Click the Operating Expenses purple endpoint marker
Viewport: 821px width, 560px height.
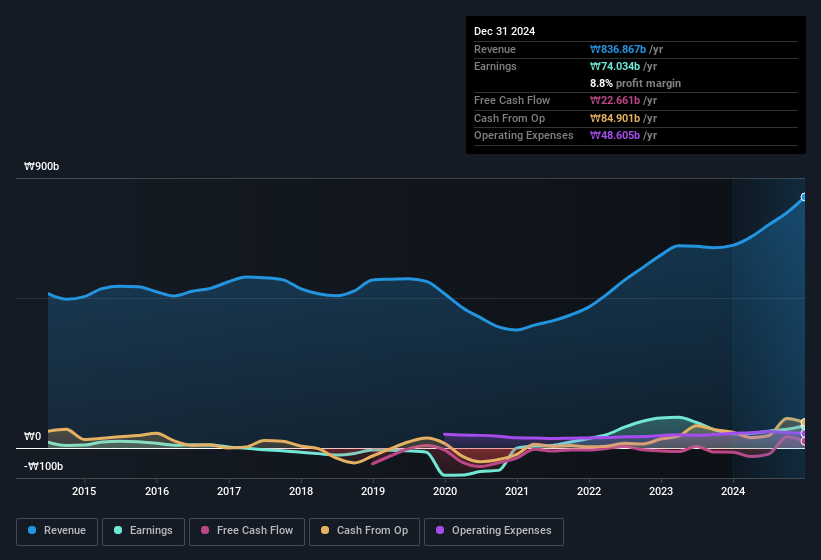tap(804, 434)
